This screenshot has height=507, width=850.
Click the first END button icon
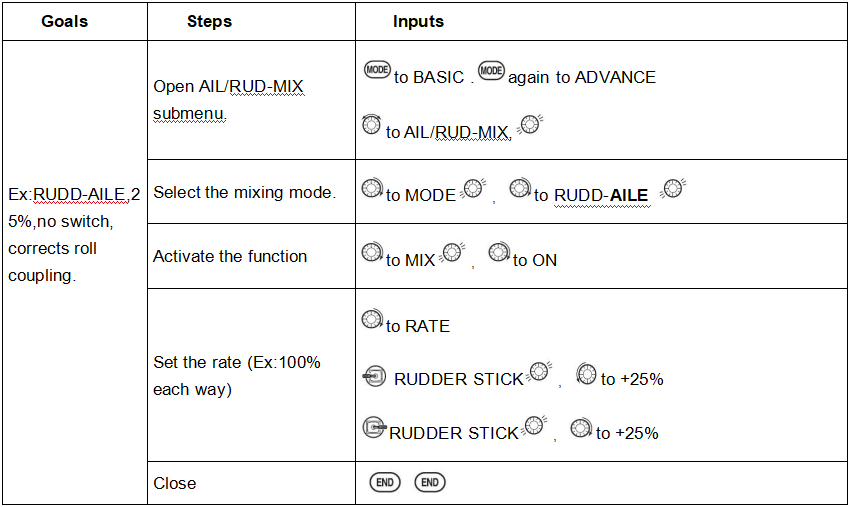coord(385,483)
